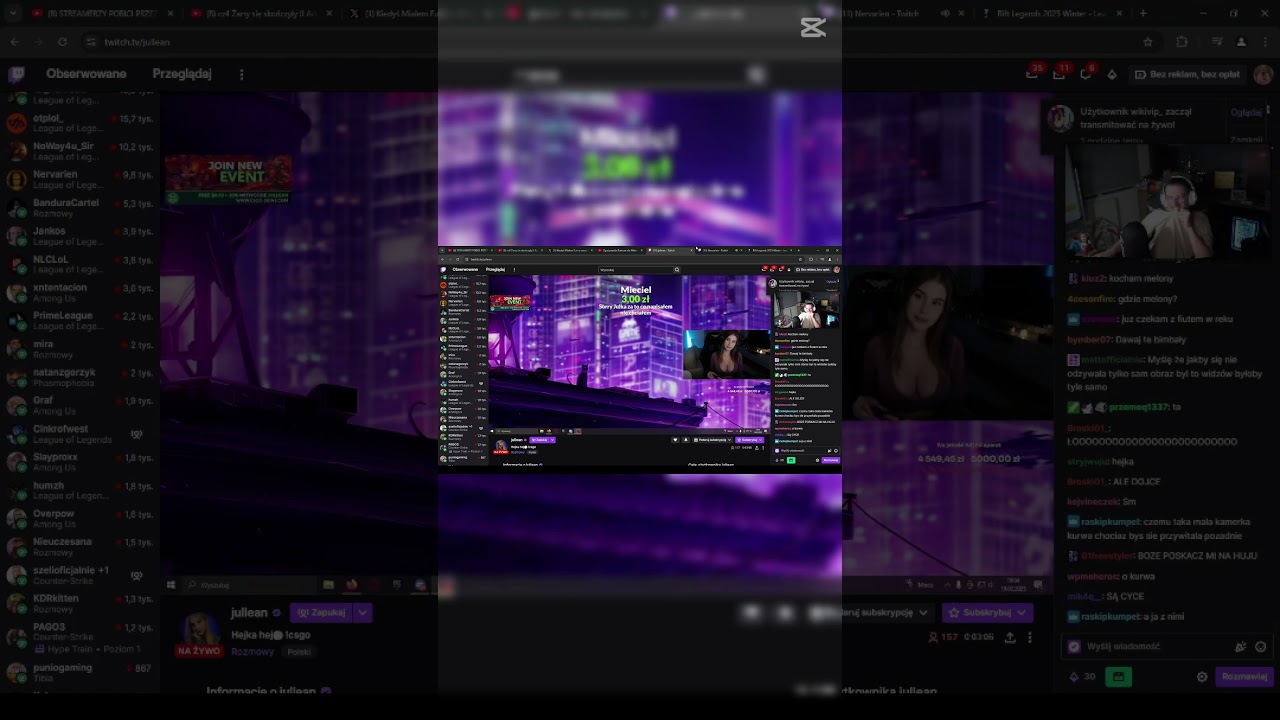Open the browser three-dot menu
This screenshot has width=1280, height=720.
(x=1264, y=42)
